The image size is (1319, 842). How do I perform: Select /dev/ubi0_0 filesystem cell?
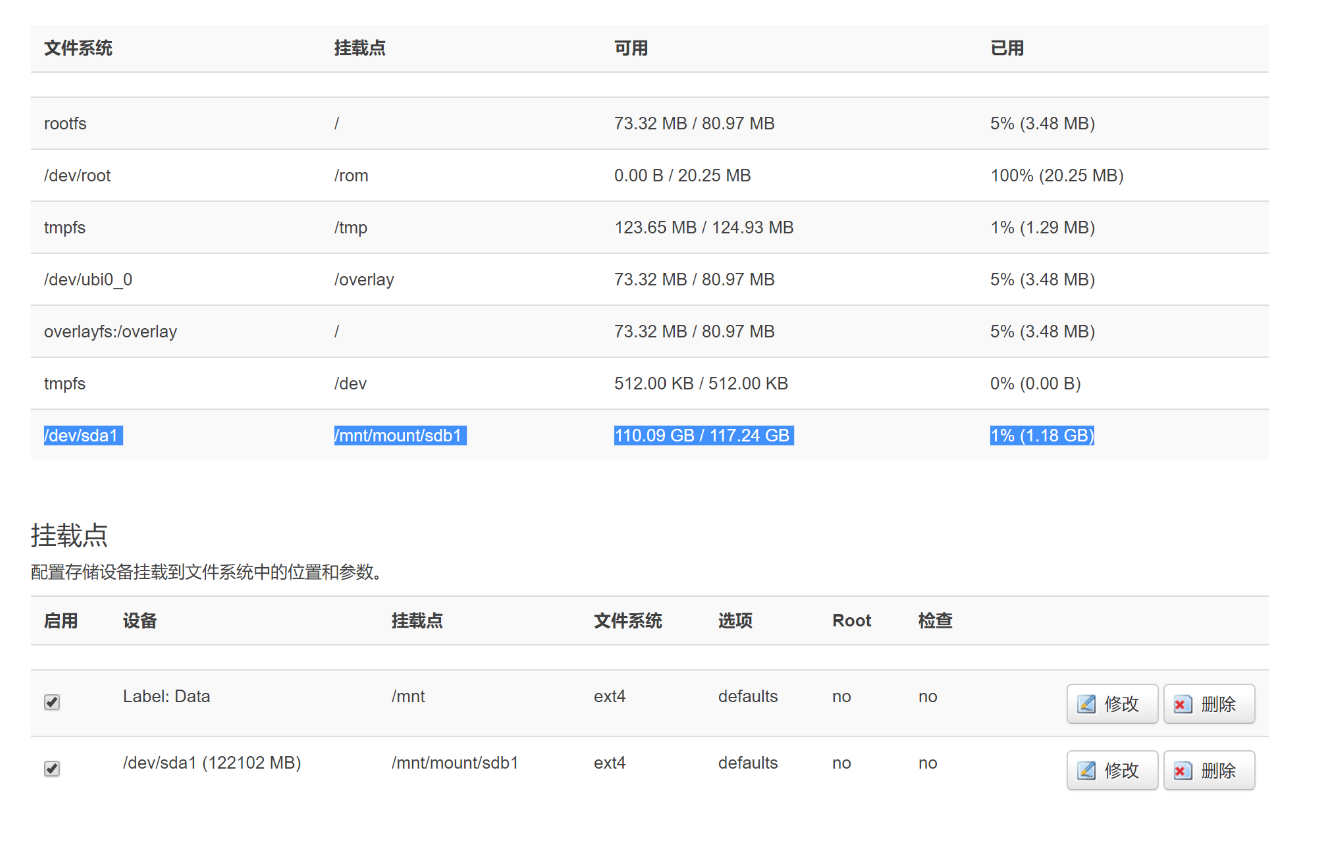point(88,280)
